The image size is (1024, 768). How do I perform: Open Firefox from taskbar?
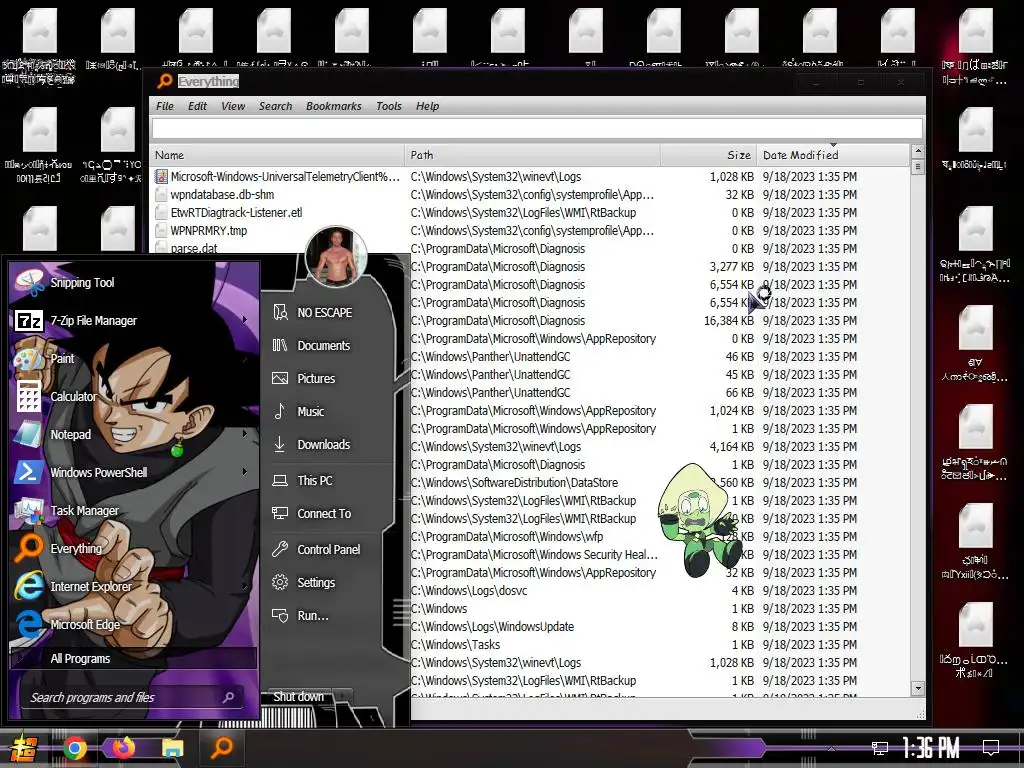pos(123,748)
